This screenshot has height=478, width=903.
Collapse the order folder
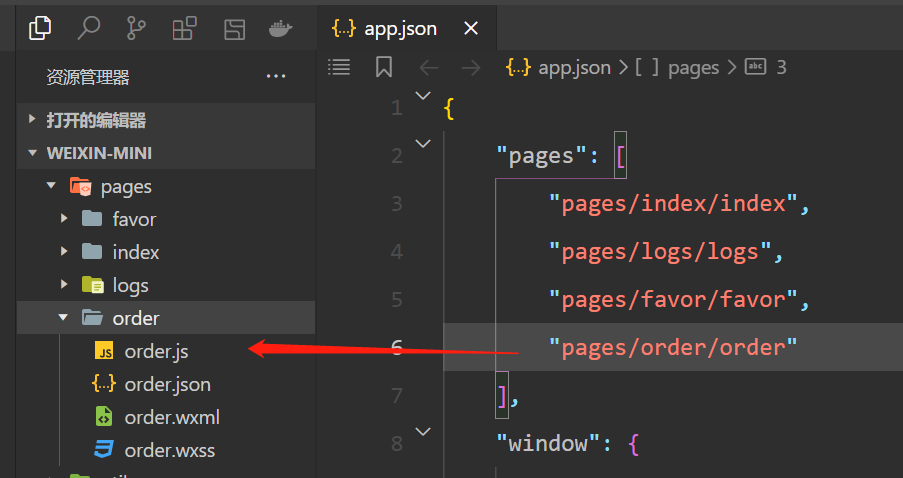(136, 318)
